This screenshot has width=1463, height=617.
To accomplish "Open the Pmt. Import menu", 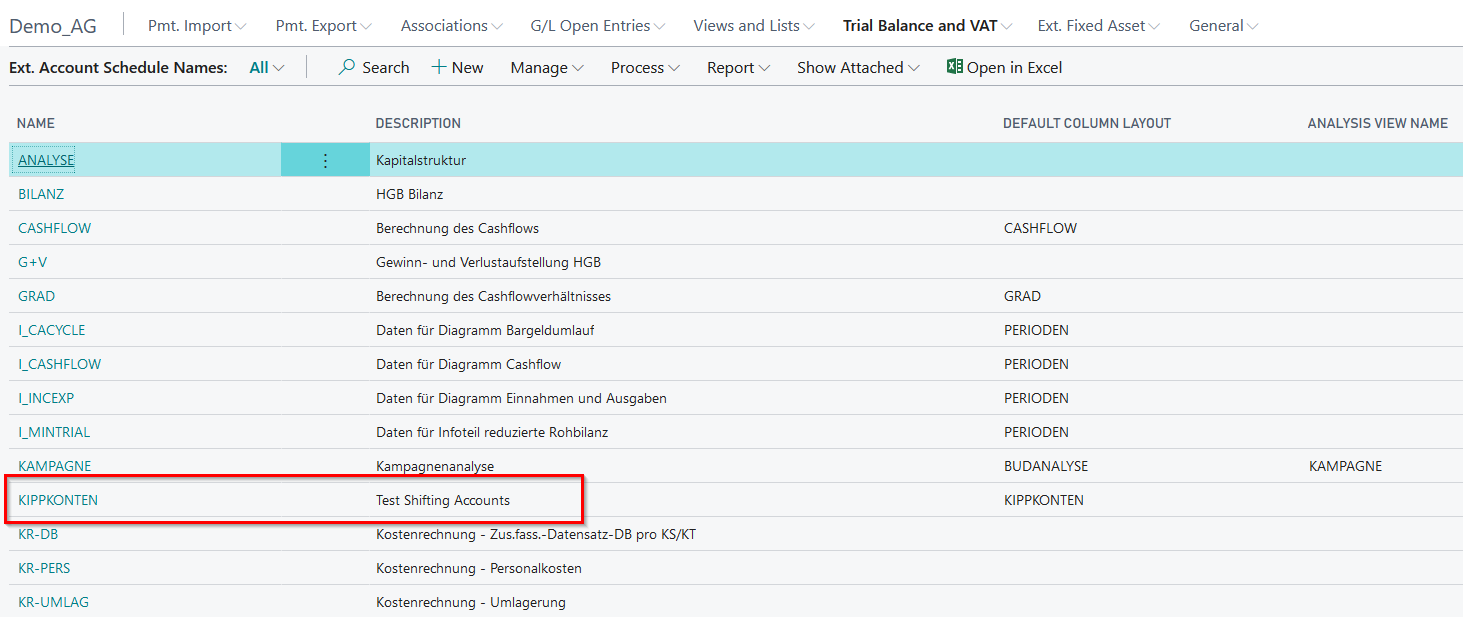I will [x=197, y=26].
